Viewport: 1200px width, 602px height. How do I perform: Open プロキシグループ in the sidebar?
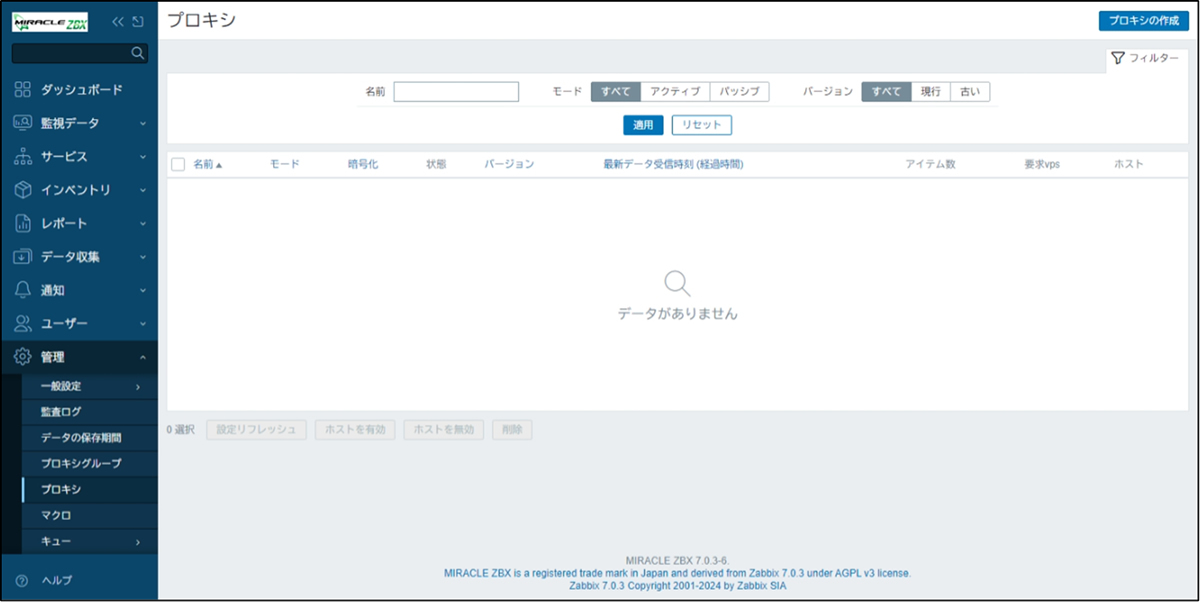pos(81,464)
